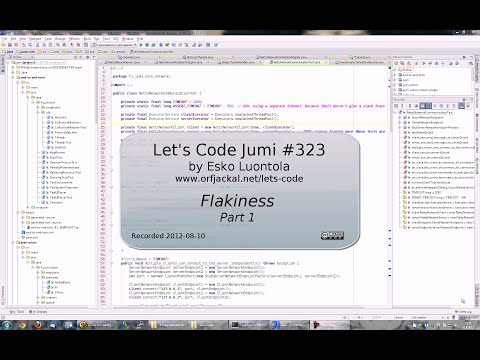Click the Redo toolbar icon
The height and width of the screenshot is (360, 480).
click(x=30, y=45)
